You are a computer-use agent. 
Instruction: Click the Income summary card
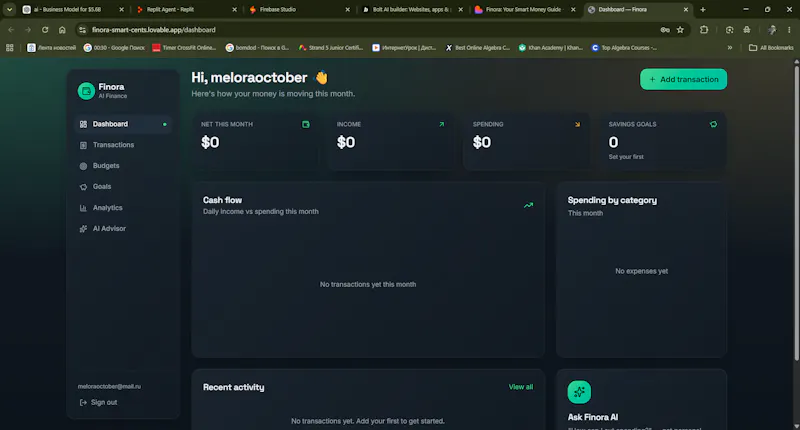(391, 141)
